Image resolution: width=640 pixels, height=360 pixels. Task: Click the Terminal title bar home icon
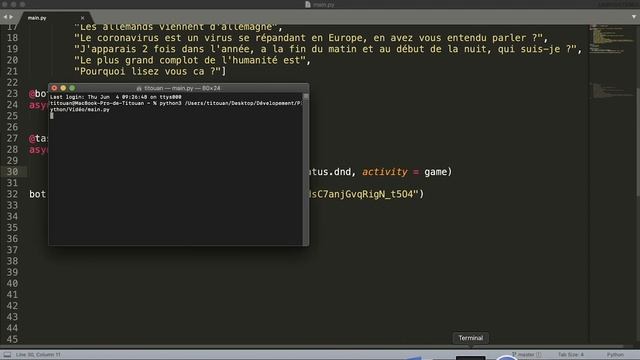click(x=139, y=88)
